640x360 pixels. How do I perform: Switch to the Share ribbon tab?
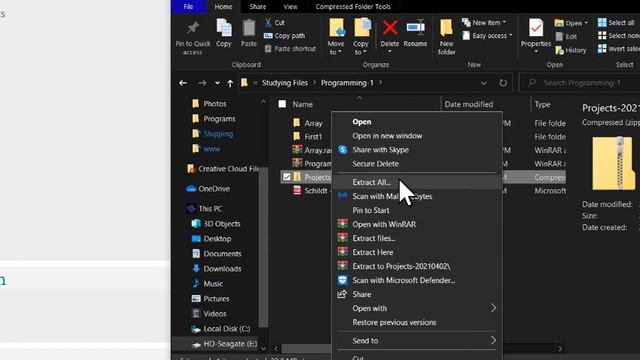(x=258, y=7)
